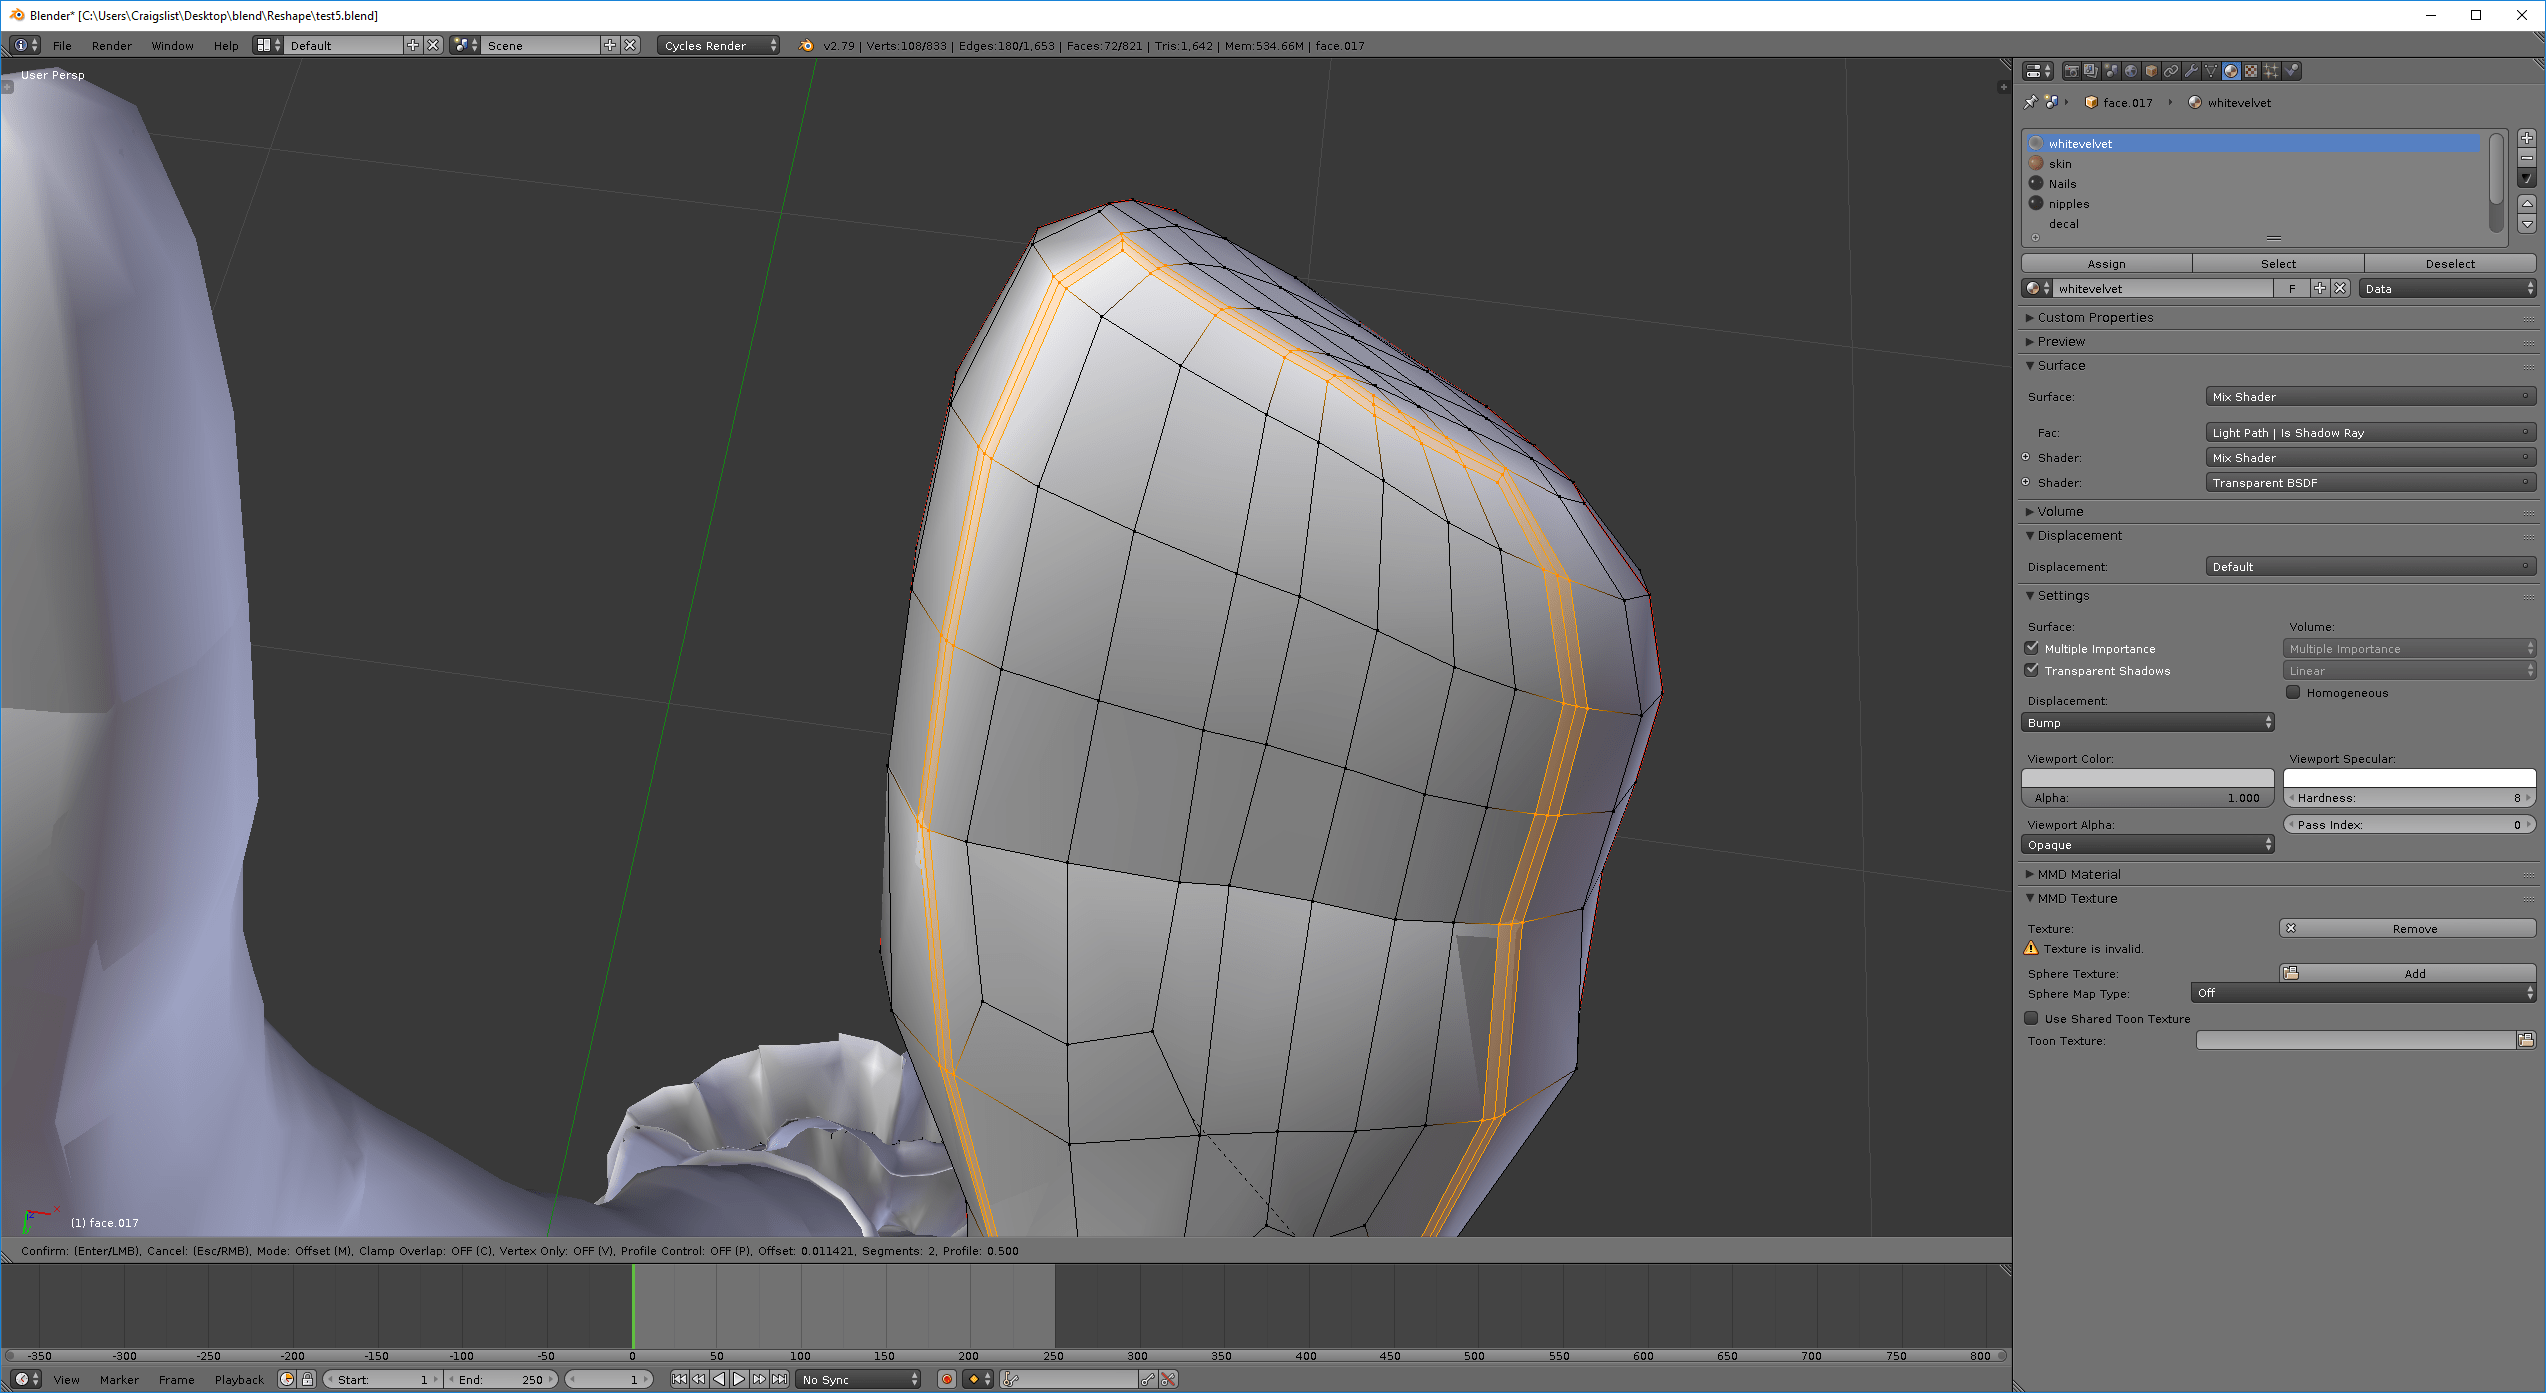Enable automatic keyframe recording in timeline
Screen dimensions: 2546x1393
click(946, 1378)
